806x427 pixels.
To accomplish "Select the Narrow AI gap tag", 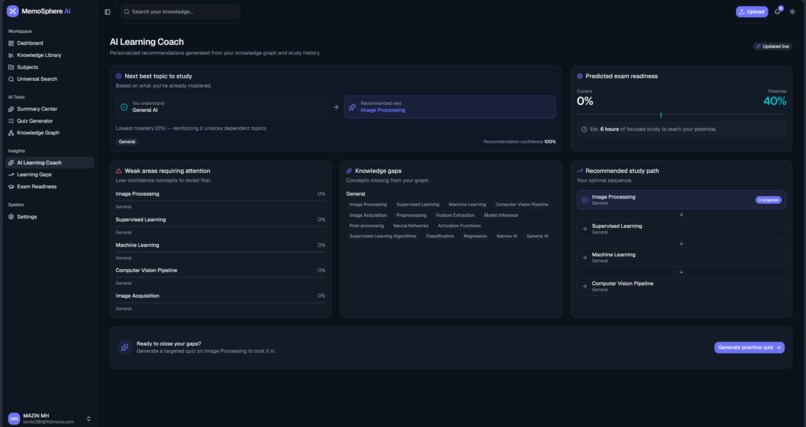I will (507, 236).
